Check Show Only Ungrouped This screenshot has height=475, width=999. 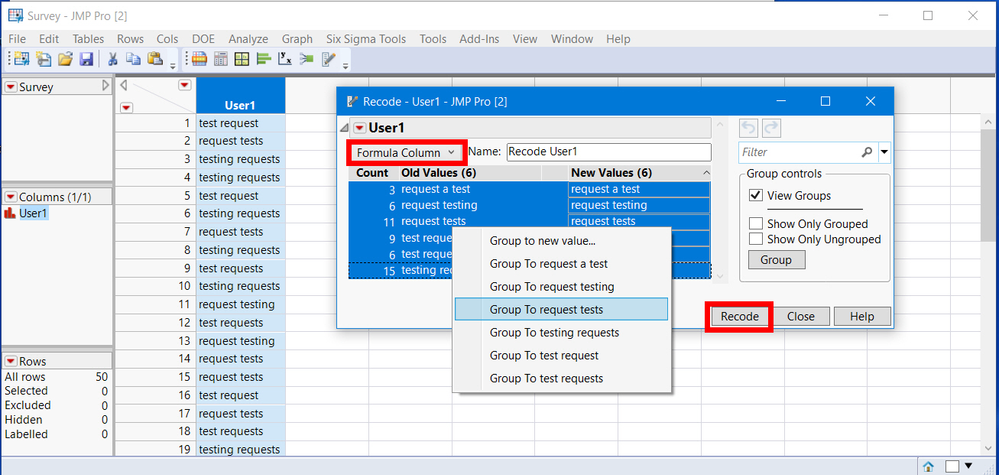(x=756, y=239)
